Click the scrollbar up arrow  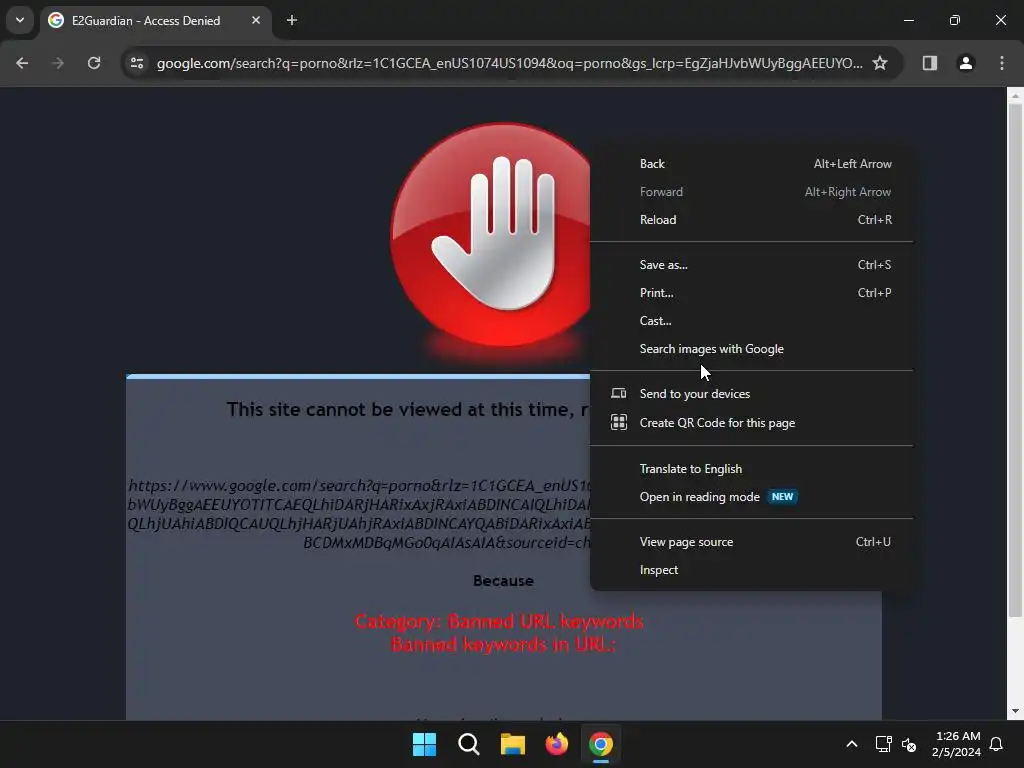1015,96
